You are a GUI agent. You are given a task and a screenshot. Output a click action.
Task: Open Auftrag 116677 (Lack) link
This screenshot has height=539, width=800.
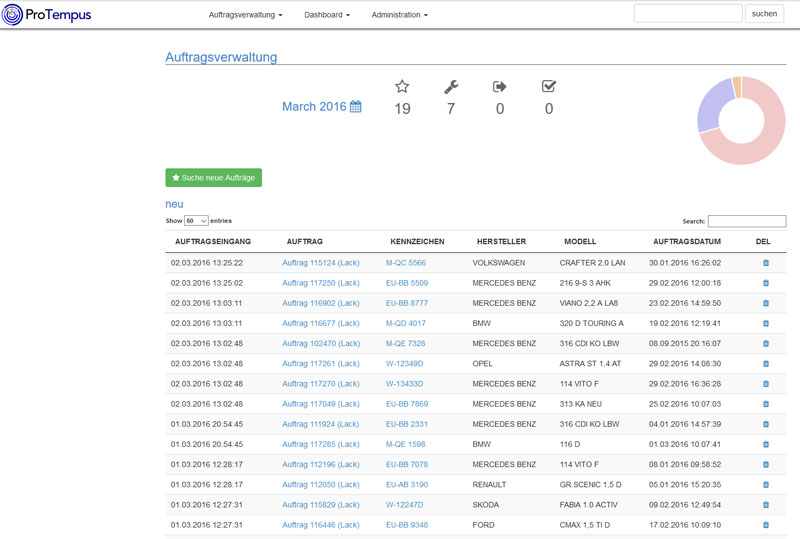click(321, 323)
